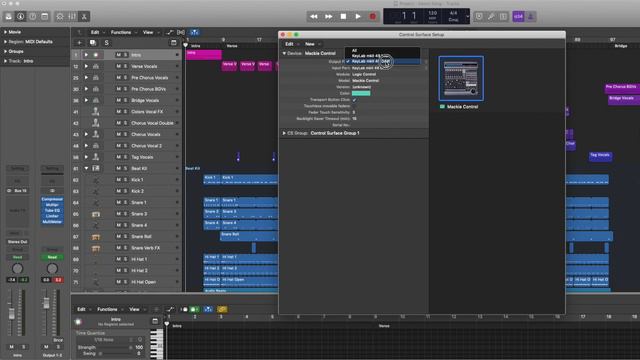Click the Chorus Vocal Double track microphone icon
Image resolution: width=640 pixels, height=360 pixels.
pos(96,123)
